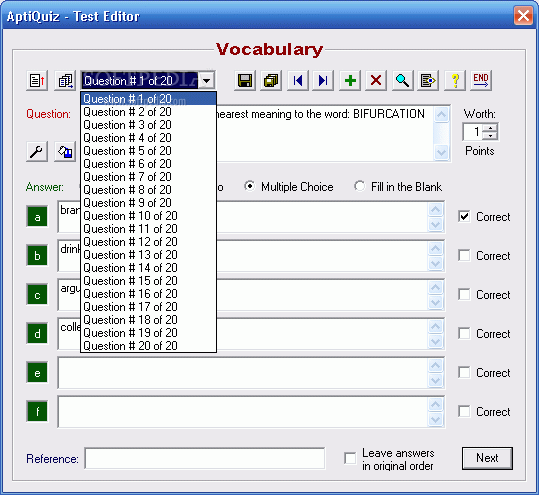Collapse the question selector dropdown arrow
The height and width of the screenshot is (495, 539).
[x=206, y=81]
